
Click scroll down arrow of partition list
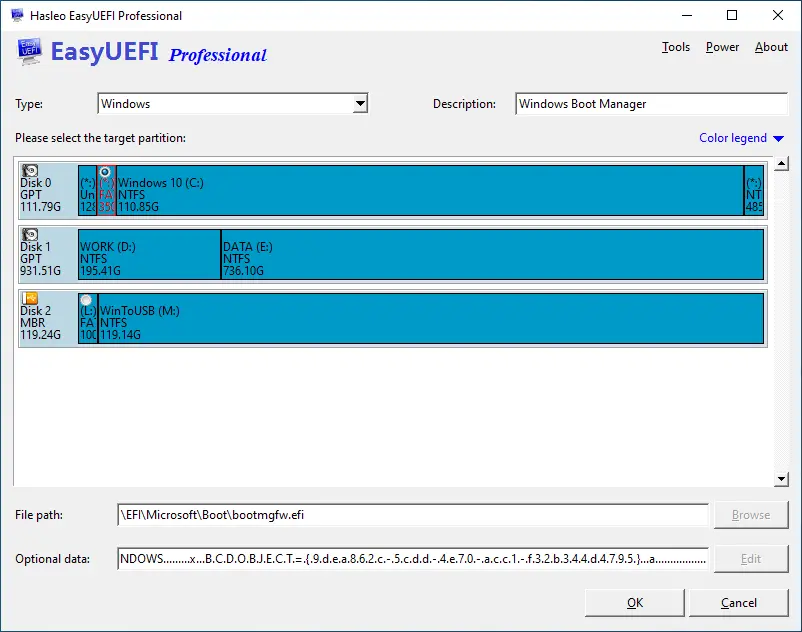pyautogui.click(x=782, y=480)
